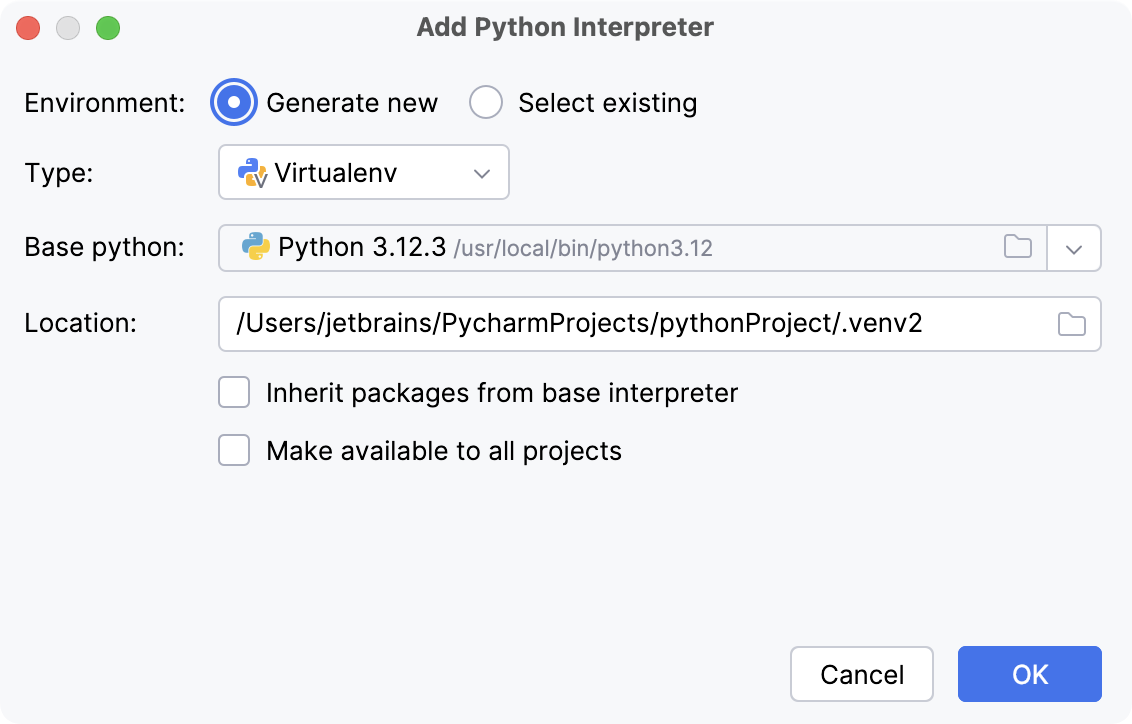Minimize the dialog with the gray button
This screenshot has height=724, width=1132.
point(68,28)
